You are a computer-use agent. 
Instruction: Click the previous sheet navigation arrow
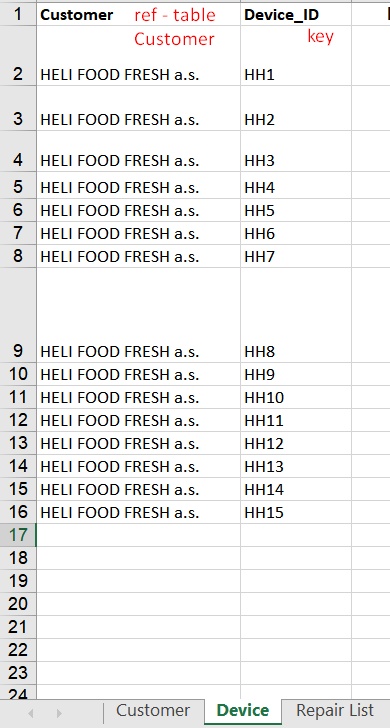pos(31,713)
